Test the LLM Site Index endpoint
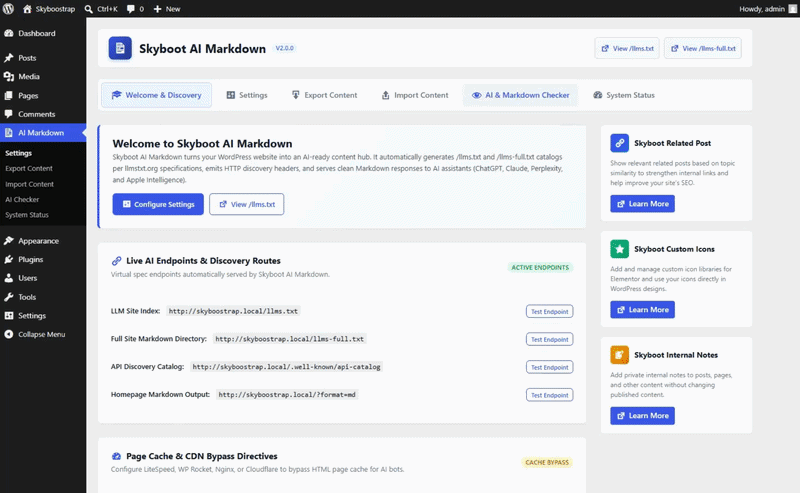This screenshot has width=800, height=493. (549, 311)
